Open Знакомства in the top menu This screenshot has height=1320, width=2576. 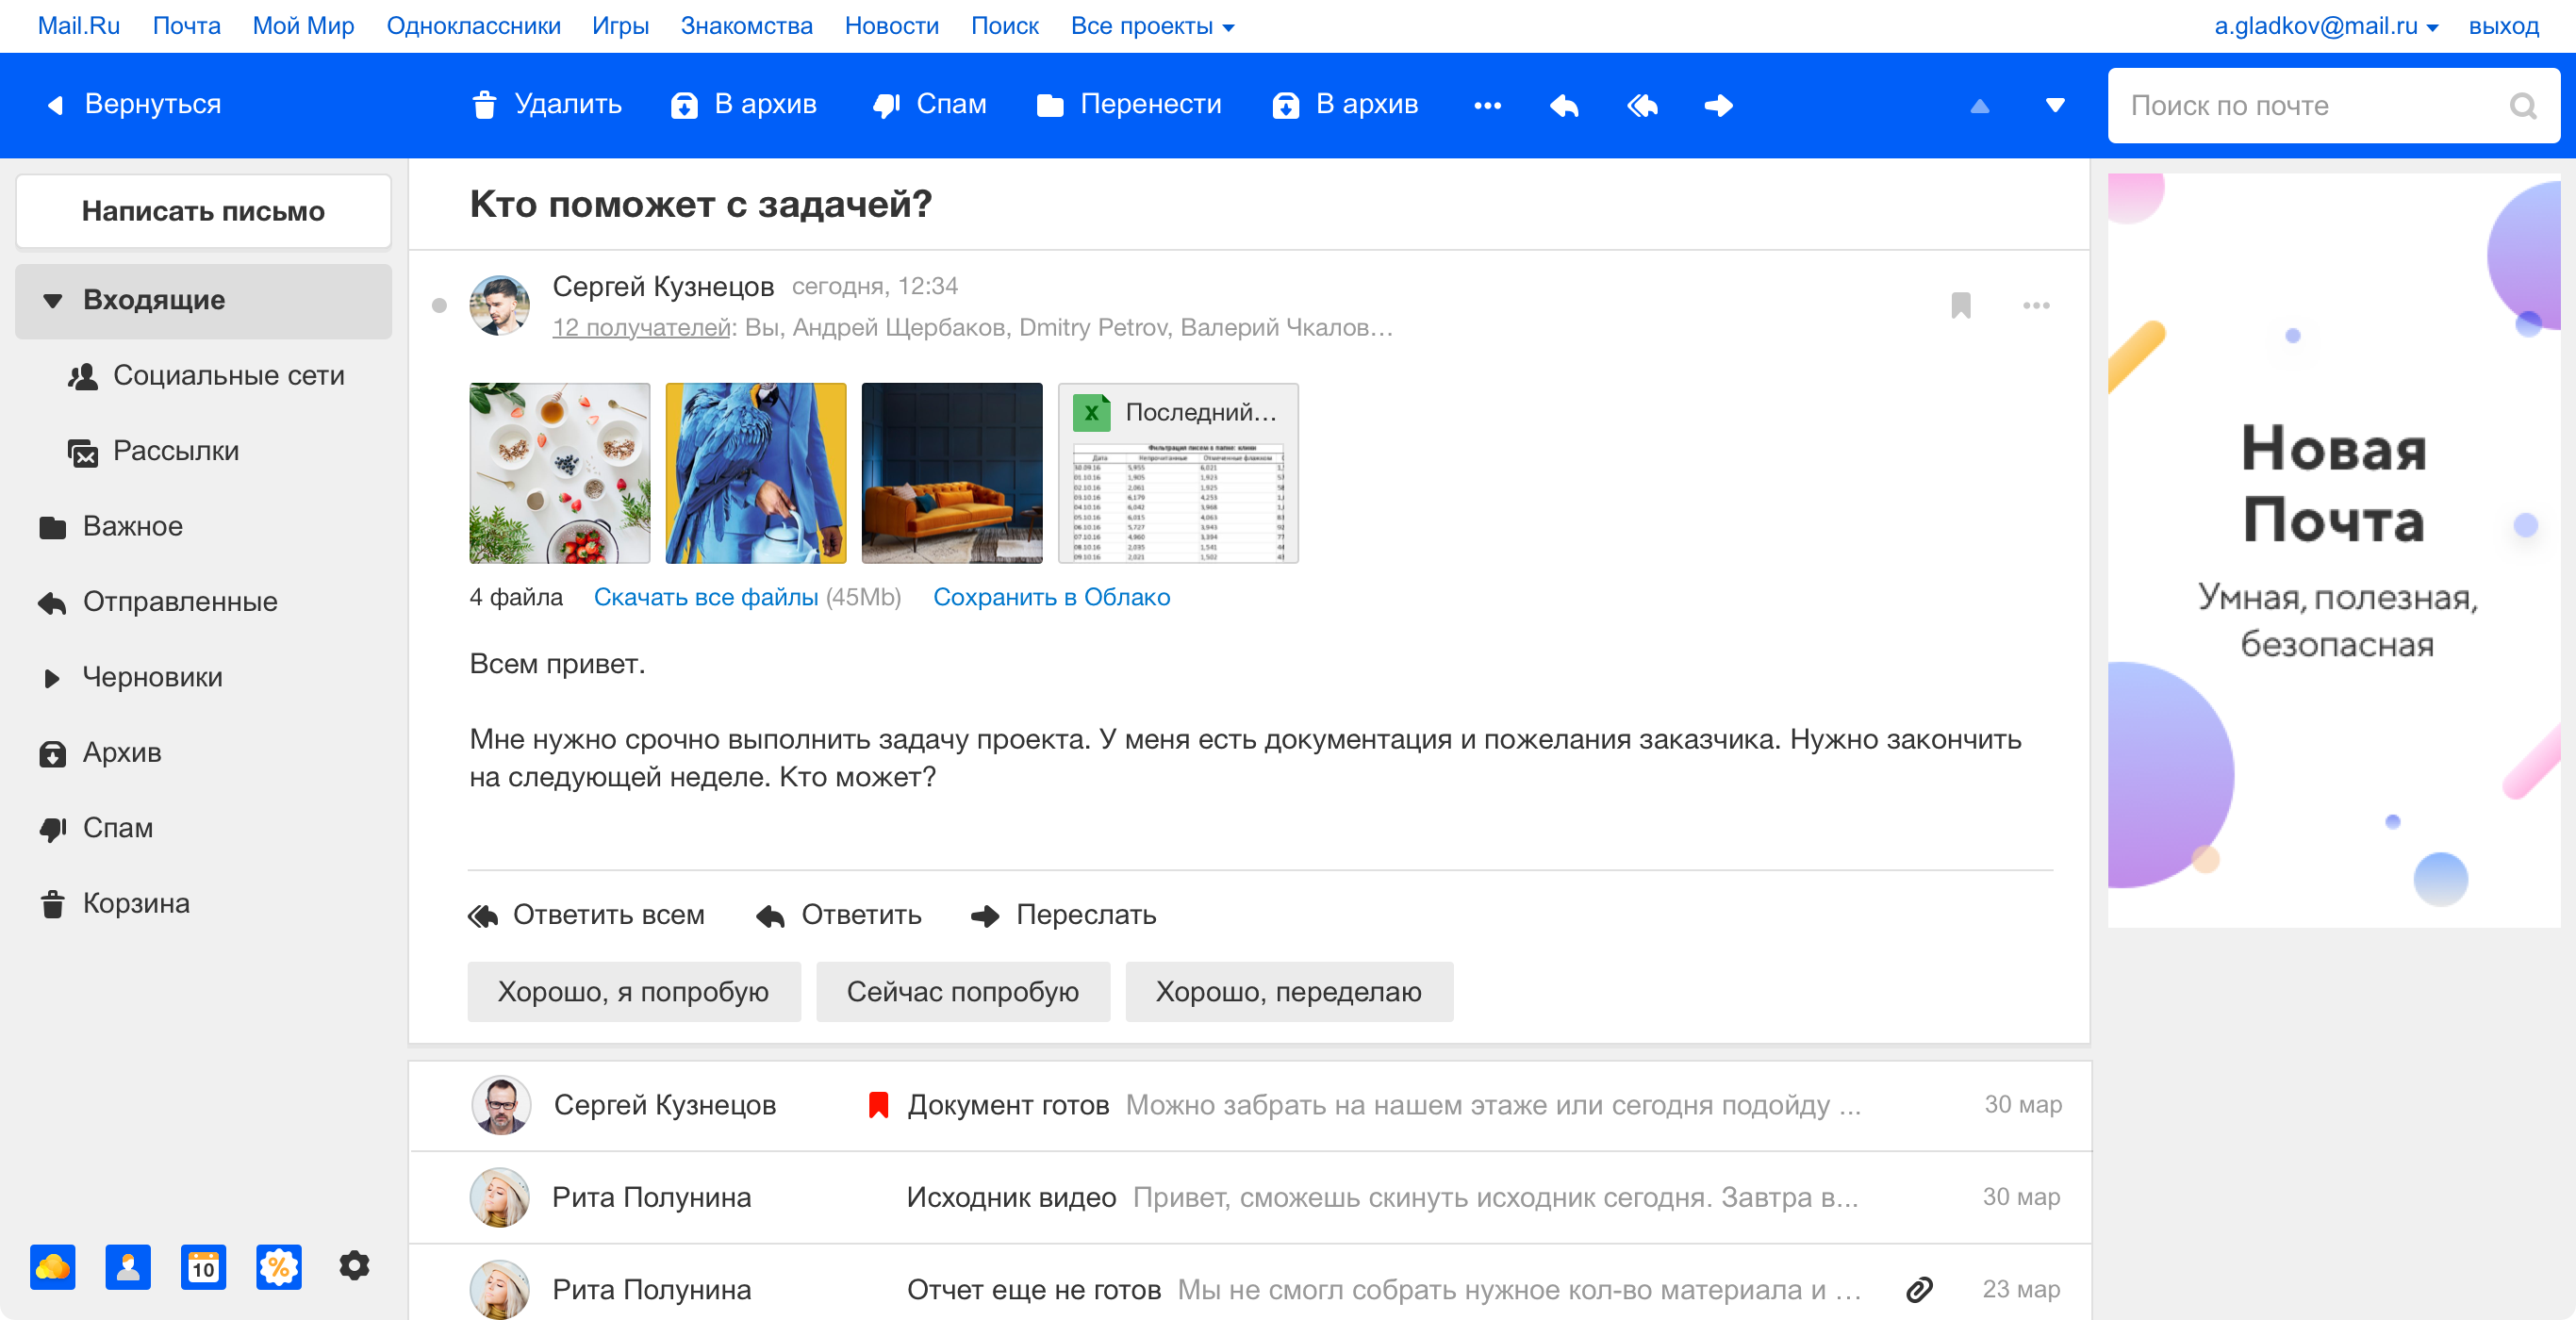(746, 26)
